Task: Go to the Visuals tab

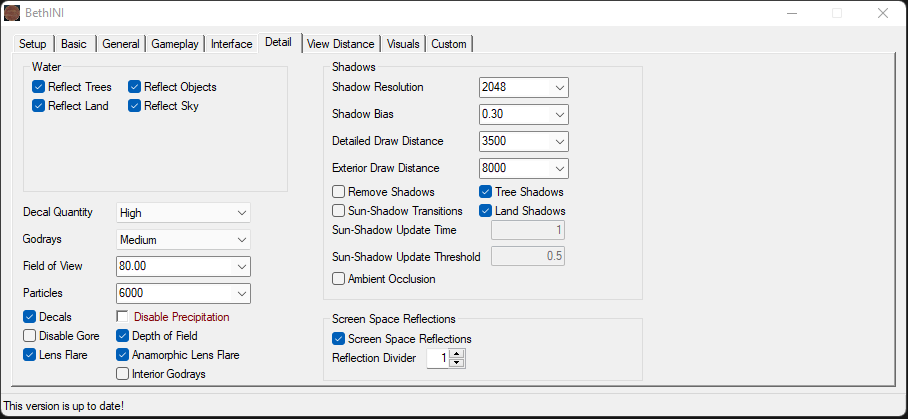Action: [403, 44]
